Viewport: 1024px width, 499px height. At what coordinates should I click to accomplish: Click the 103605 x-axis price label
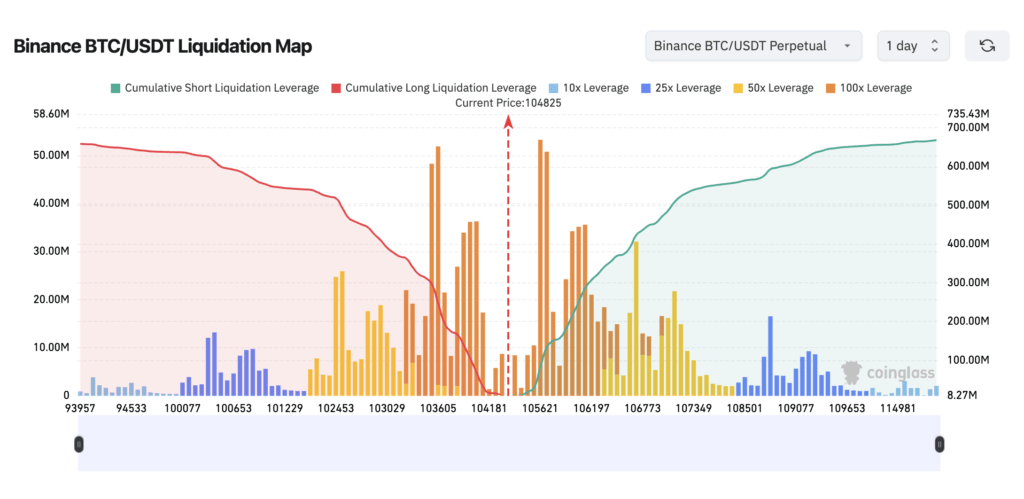tap(439, 408)
